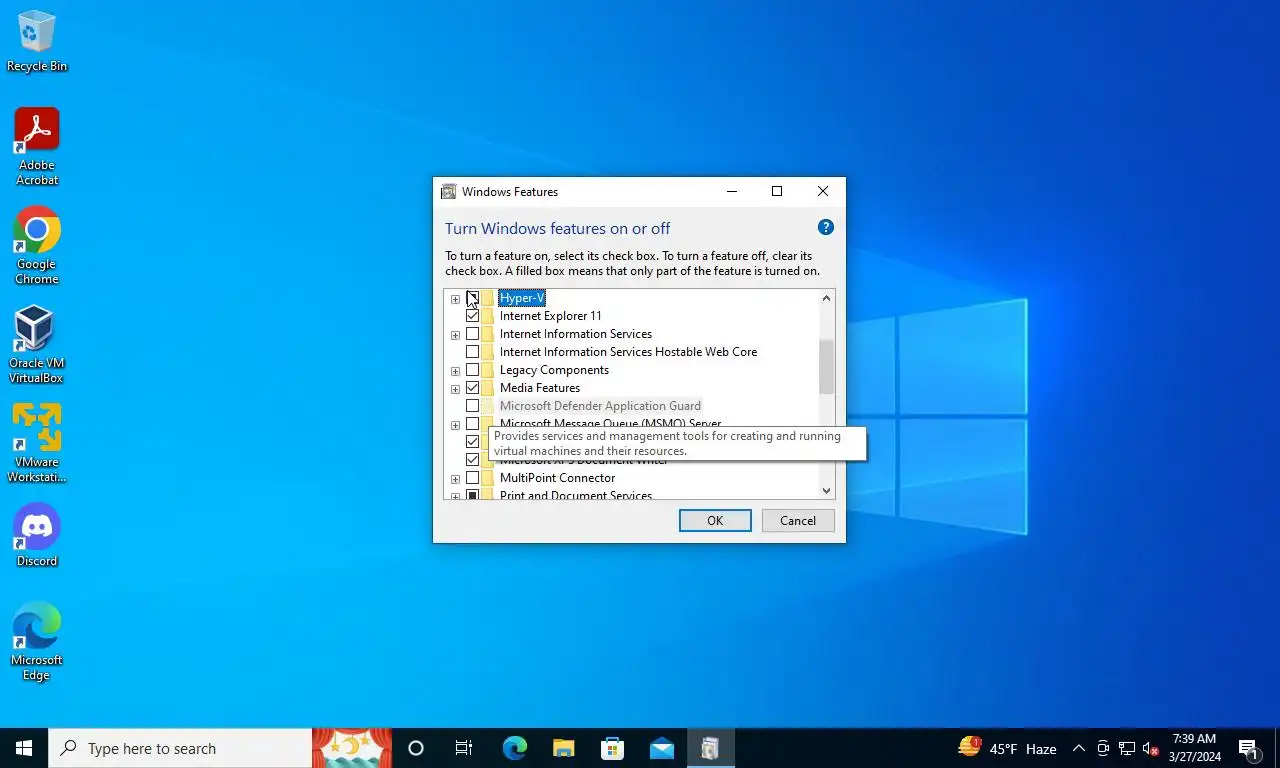
Task: Select the Internet Explorer 11 label
Action: (551, 316)
